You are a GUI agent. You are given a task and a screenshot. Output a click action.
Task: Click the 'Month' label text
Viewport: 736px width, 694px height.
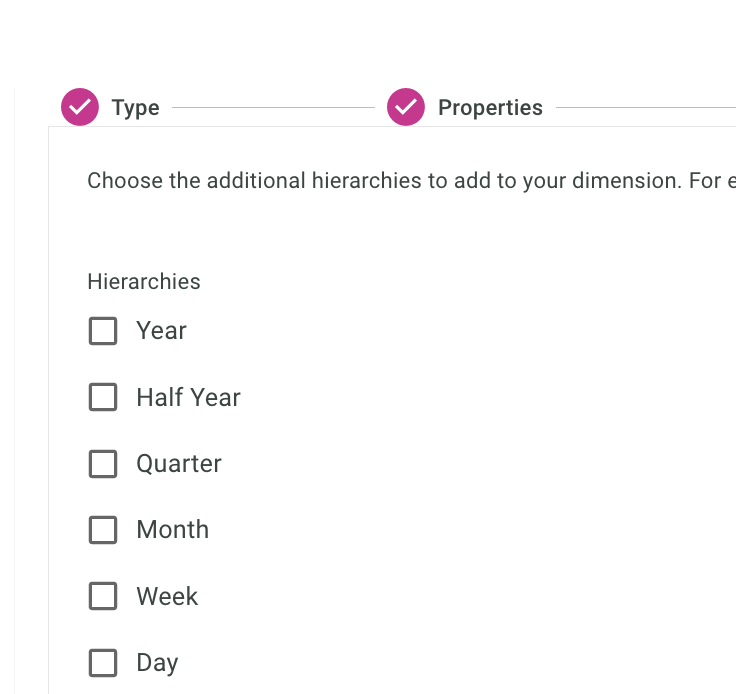(x=172, y=530)
